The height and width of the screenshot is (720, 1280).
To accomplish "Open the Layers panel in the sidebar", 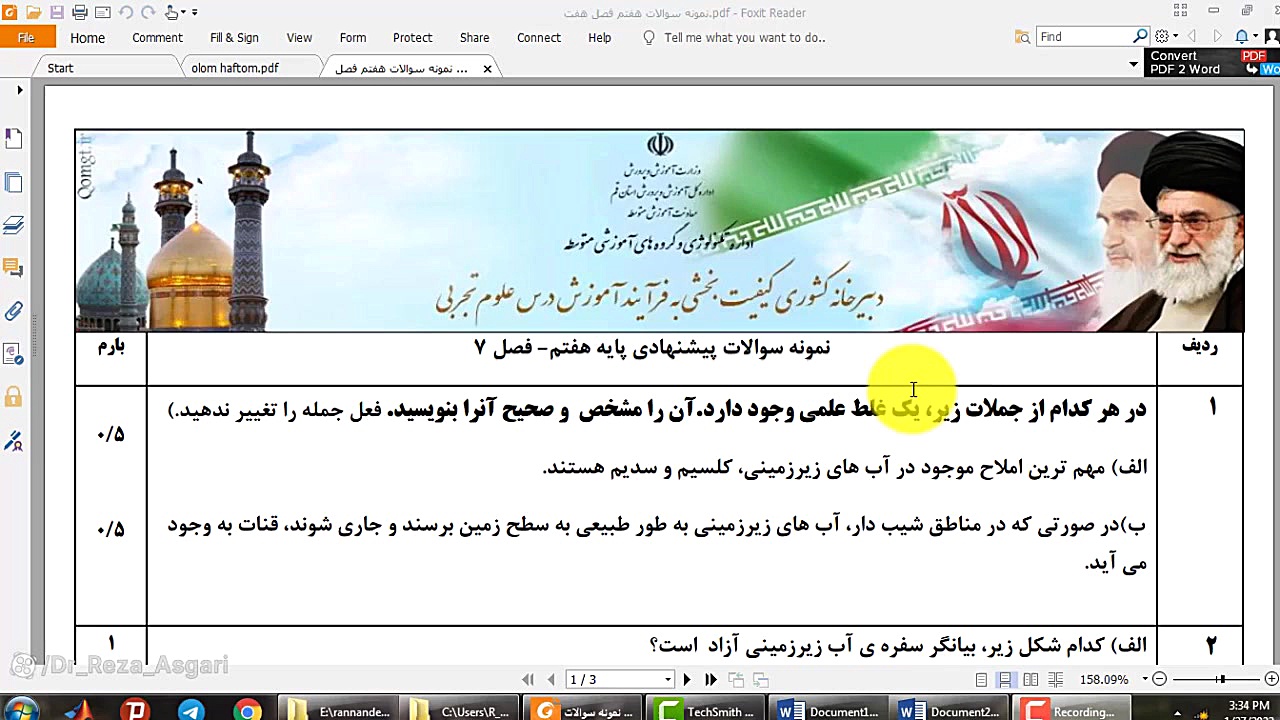I will [14, 225].
